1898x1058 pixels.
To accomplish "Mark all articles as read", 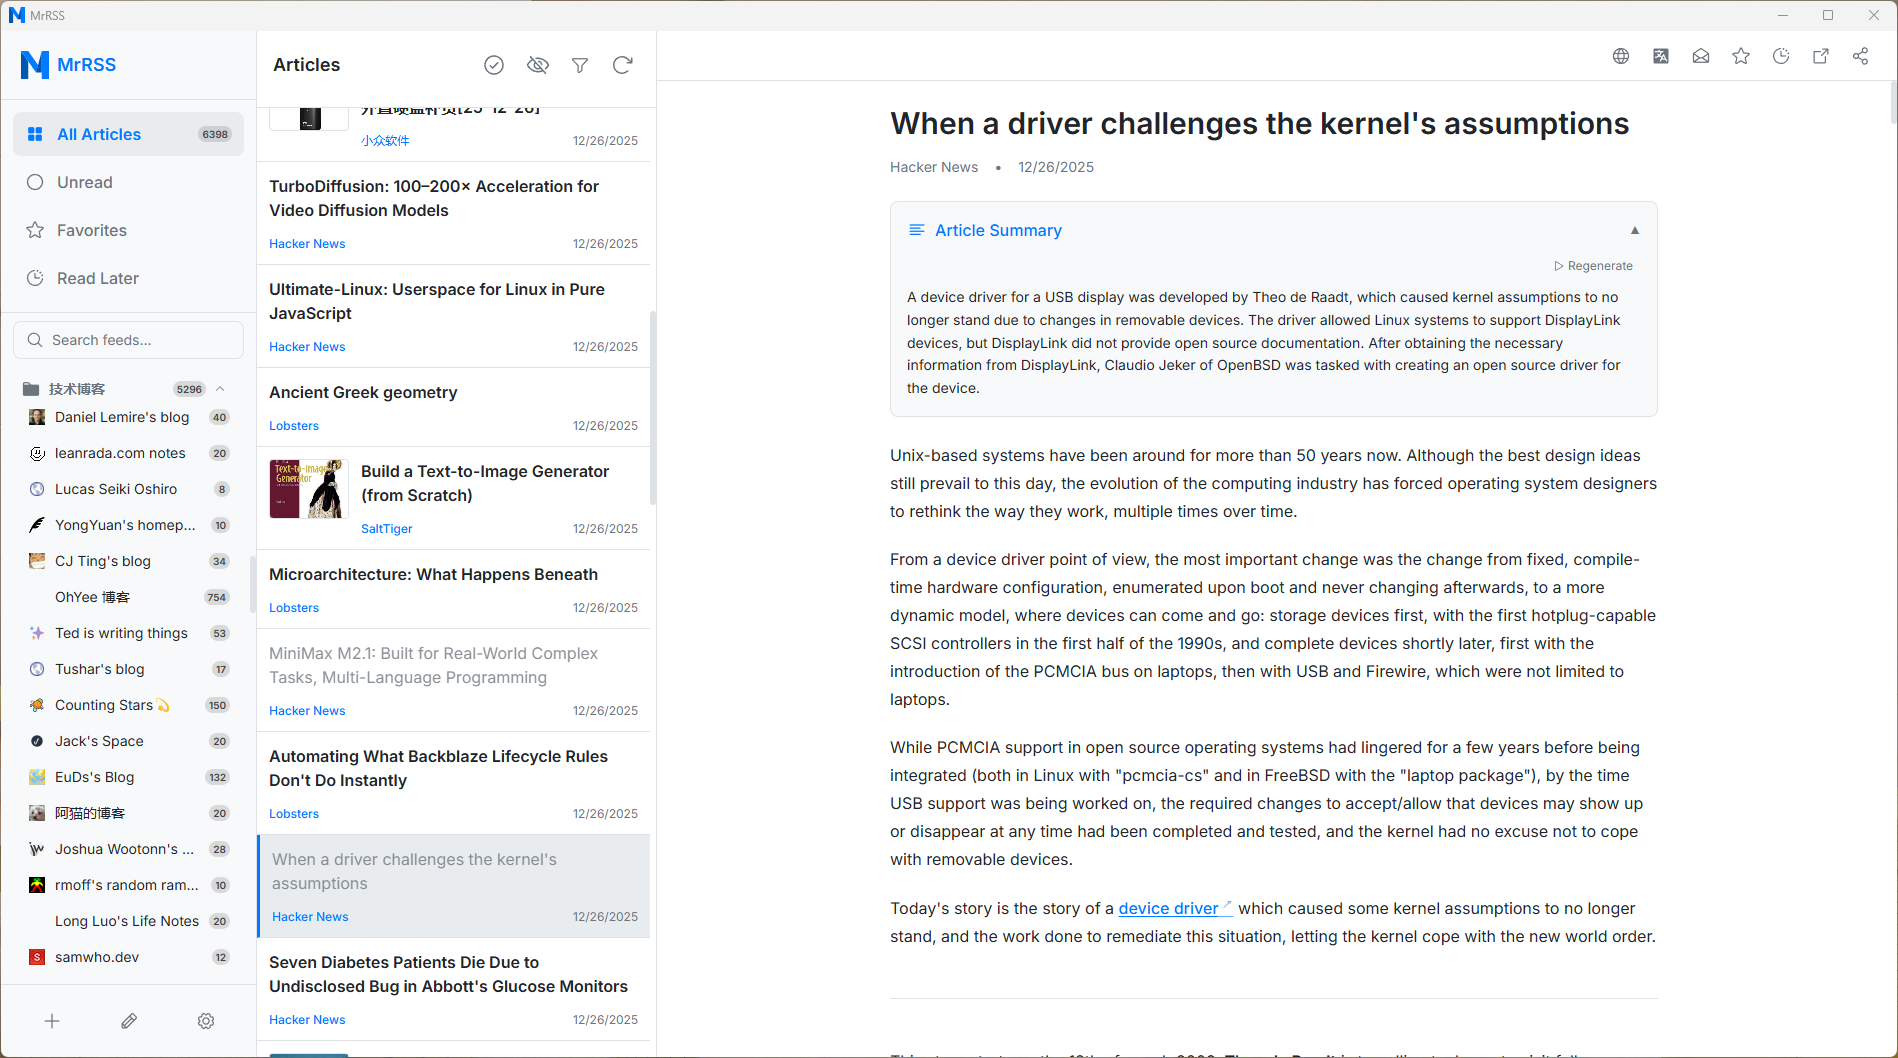I will (x=494, y=65).
